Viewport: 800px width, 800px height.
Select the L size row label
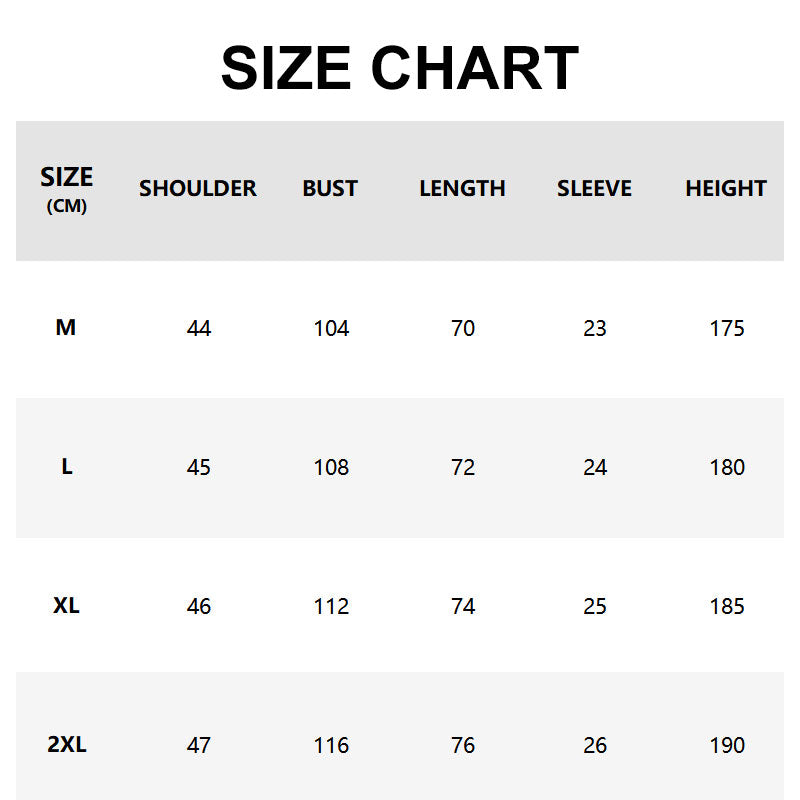[x=67, y=466]
